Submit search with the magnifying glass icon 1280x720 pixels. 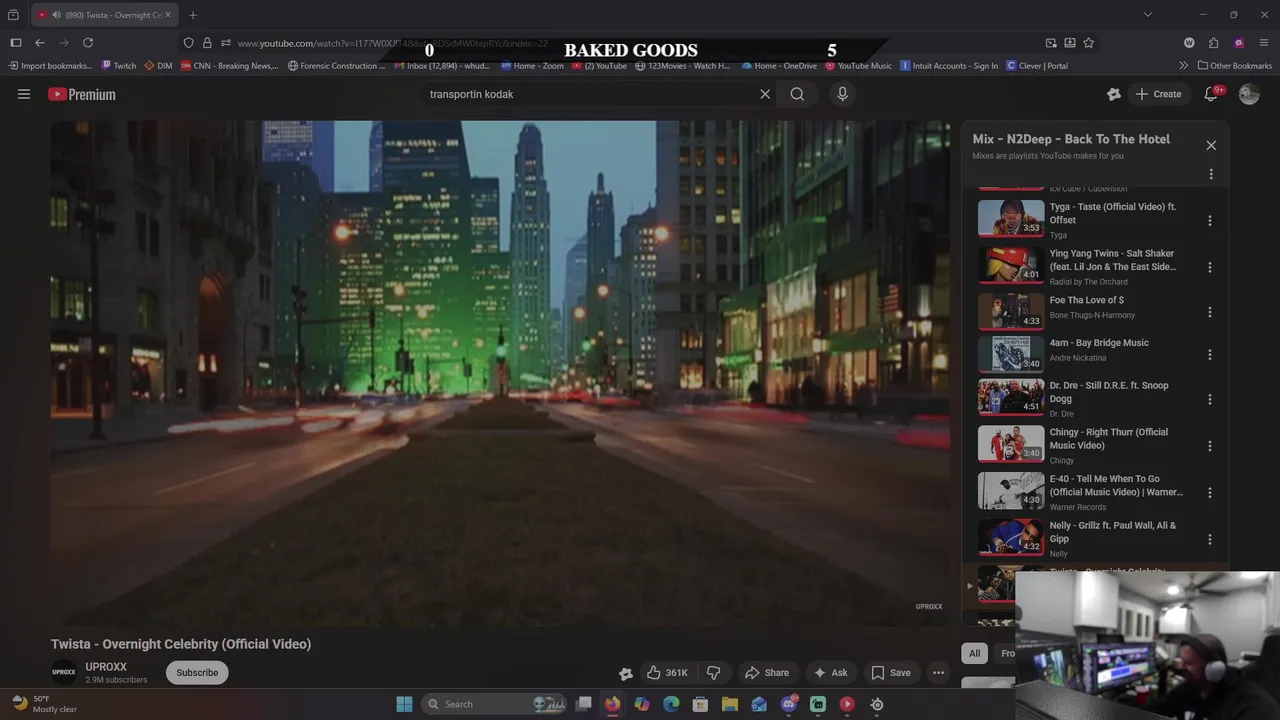tap(797, 94)
